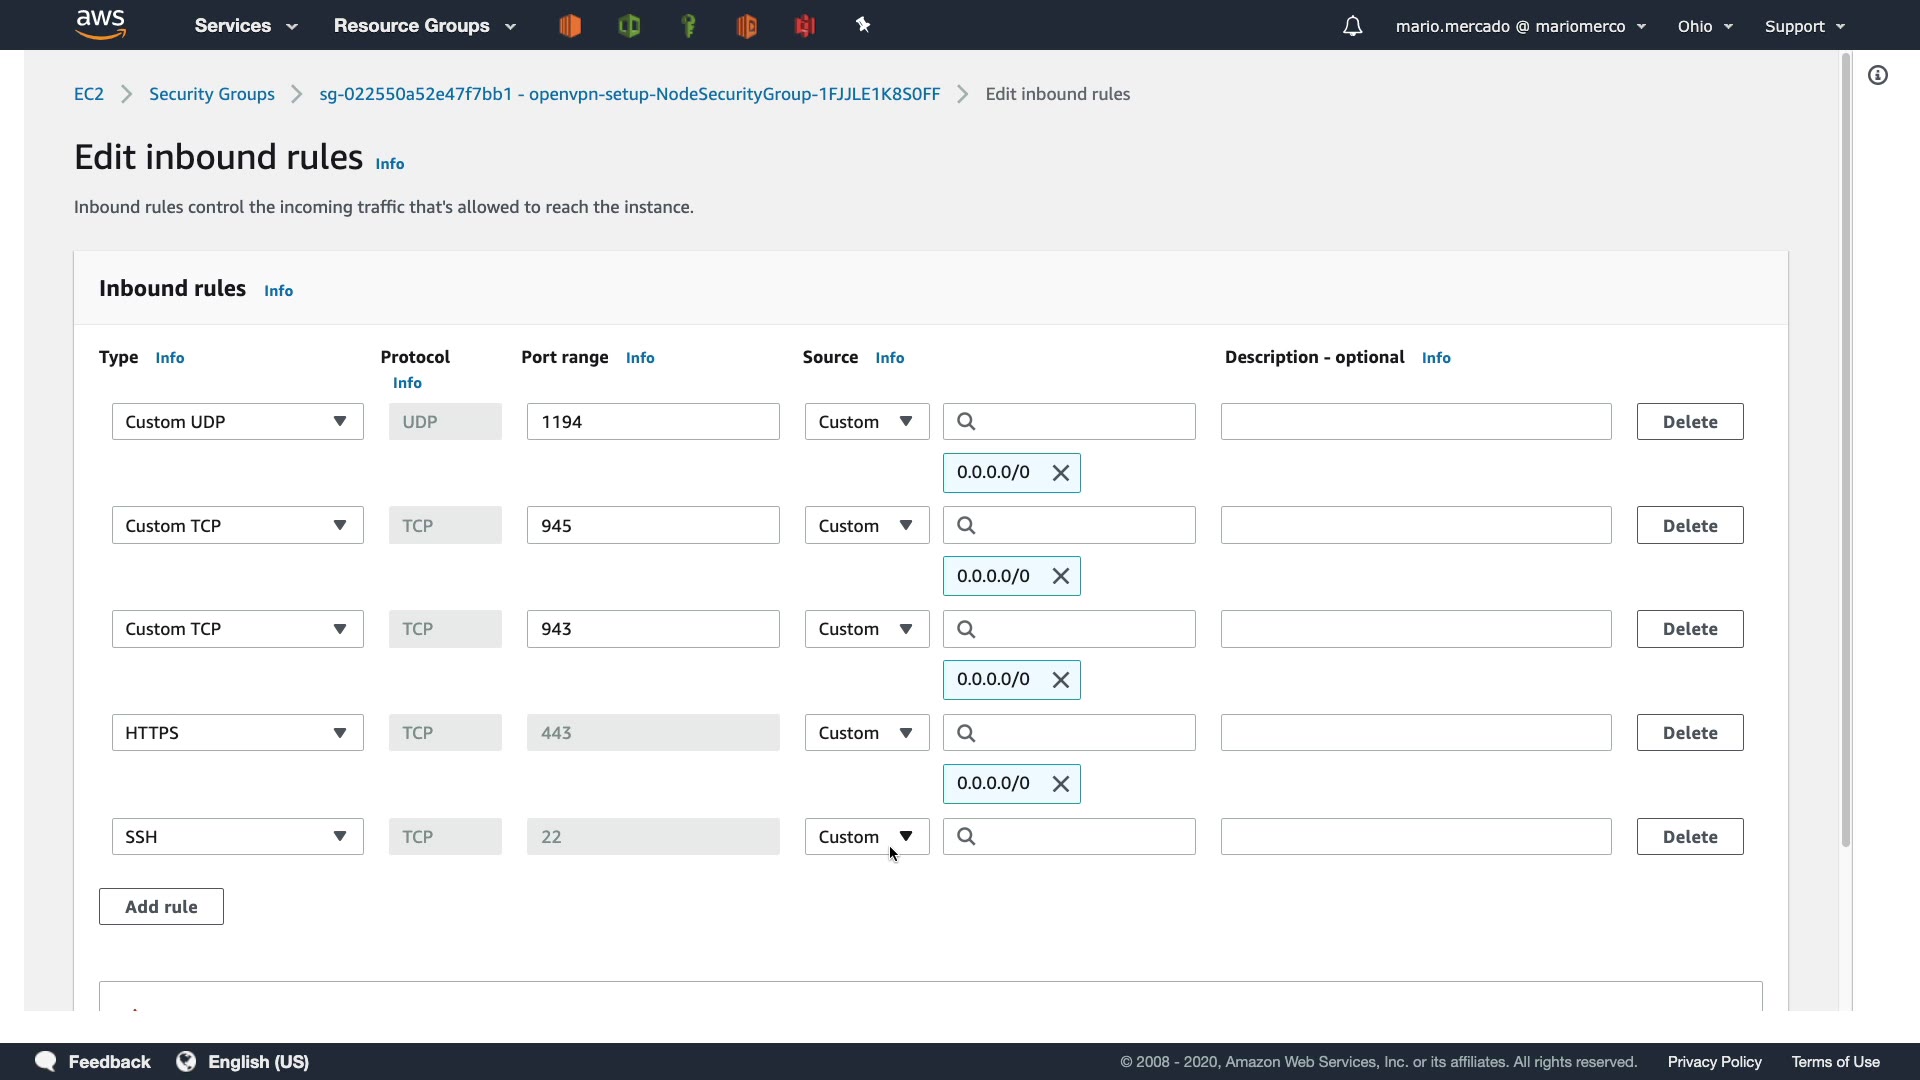
Task: Delete the SSH inbound rule
Action: (x=1690, y=837)
